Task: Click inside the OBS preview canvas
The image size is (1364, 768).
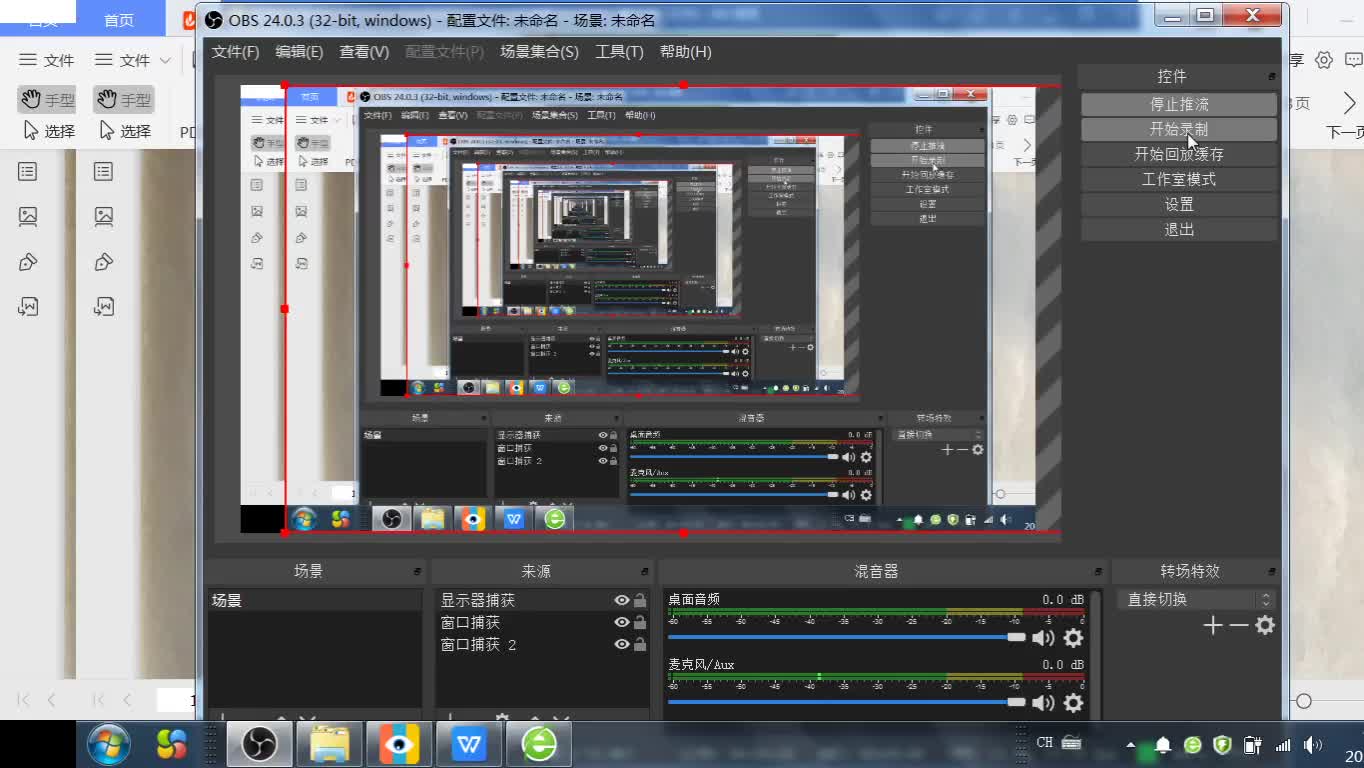Action: click(x=640, y=308)
